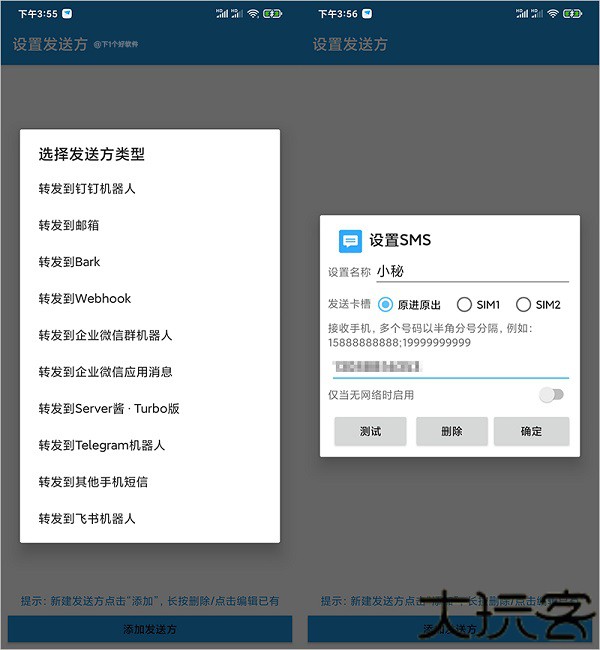Click the 测试 button

(x=370, y=432)
